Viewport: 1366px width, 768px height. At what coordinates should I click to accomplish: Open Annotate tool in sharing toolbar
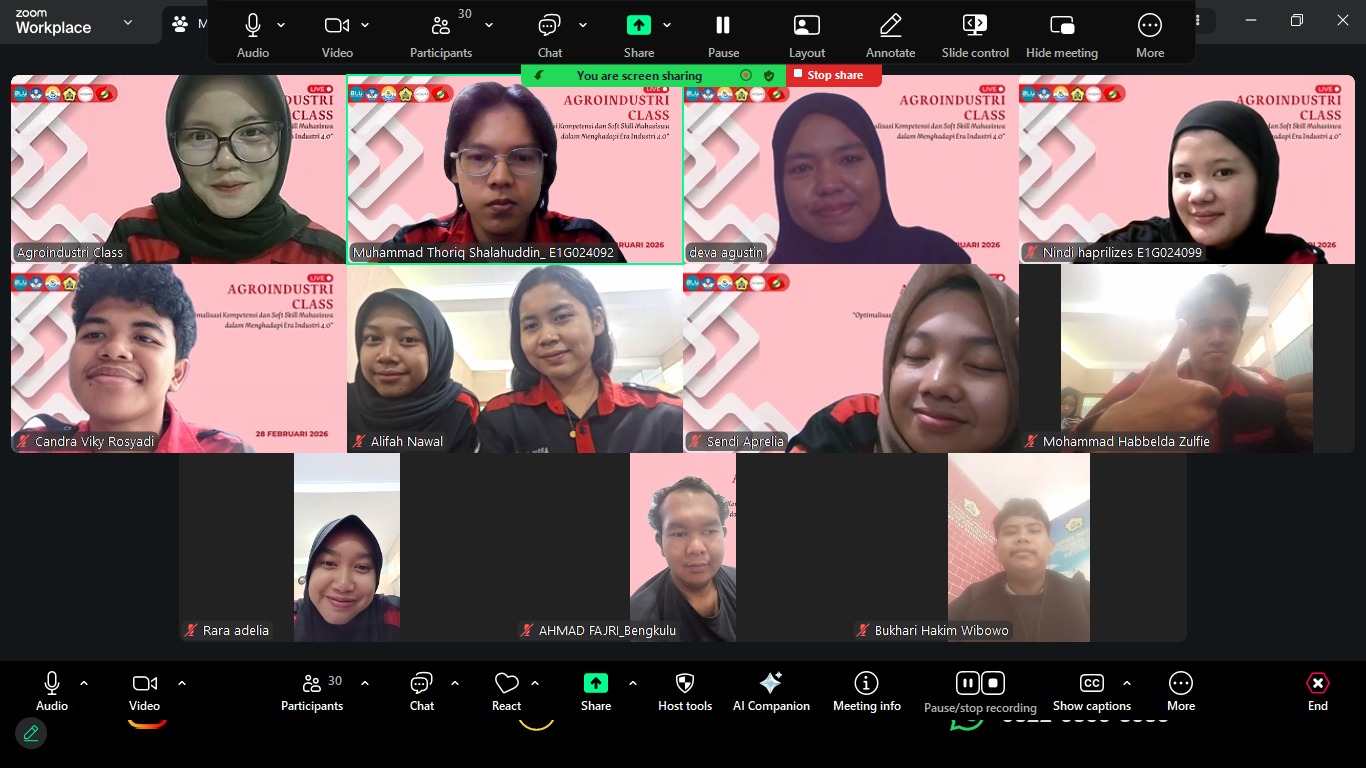890,35
